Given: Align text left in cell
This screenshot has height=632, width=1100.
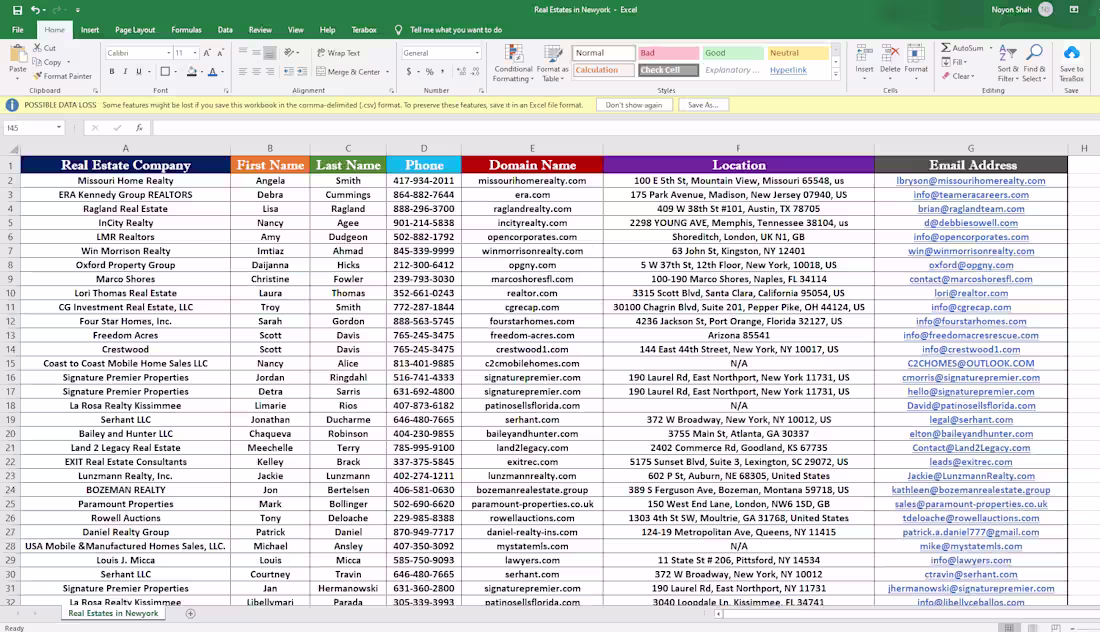Looking at the screenshot, I should coord(243,72).
